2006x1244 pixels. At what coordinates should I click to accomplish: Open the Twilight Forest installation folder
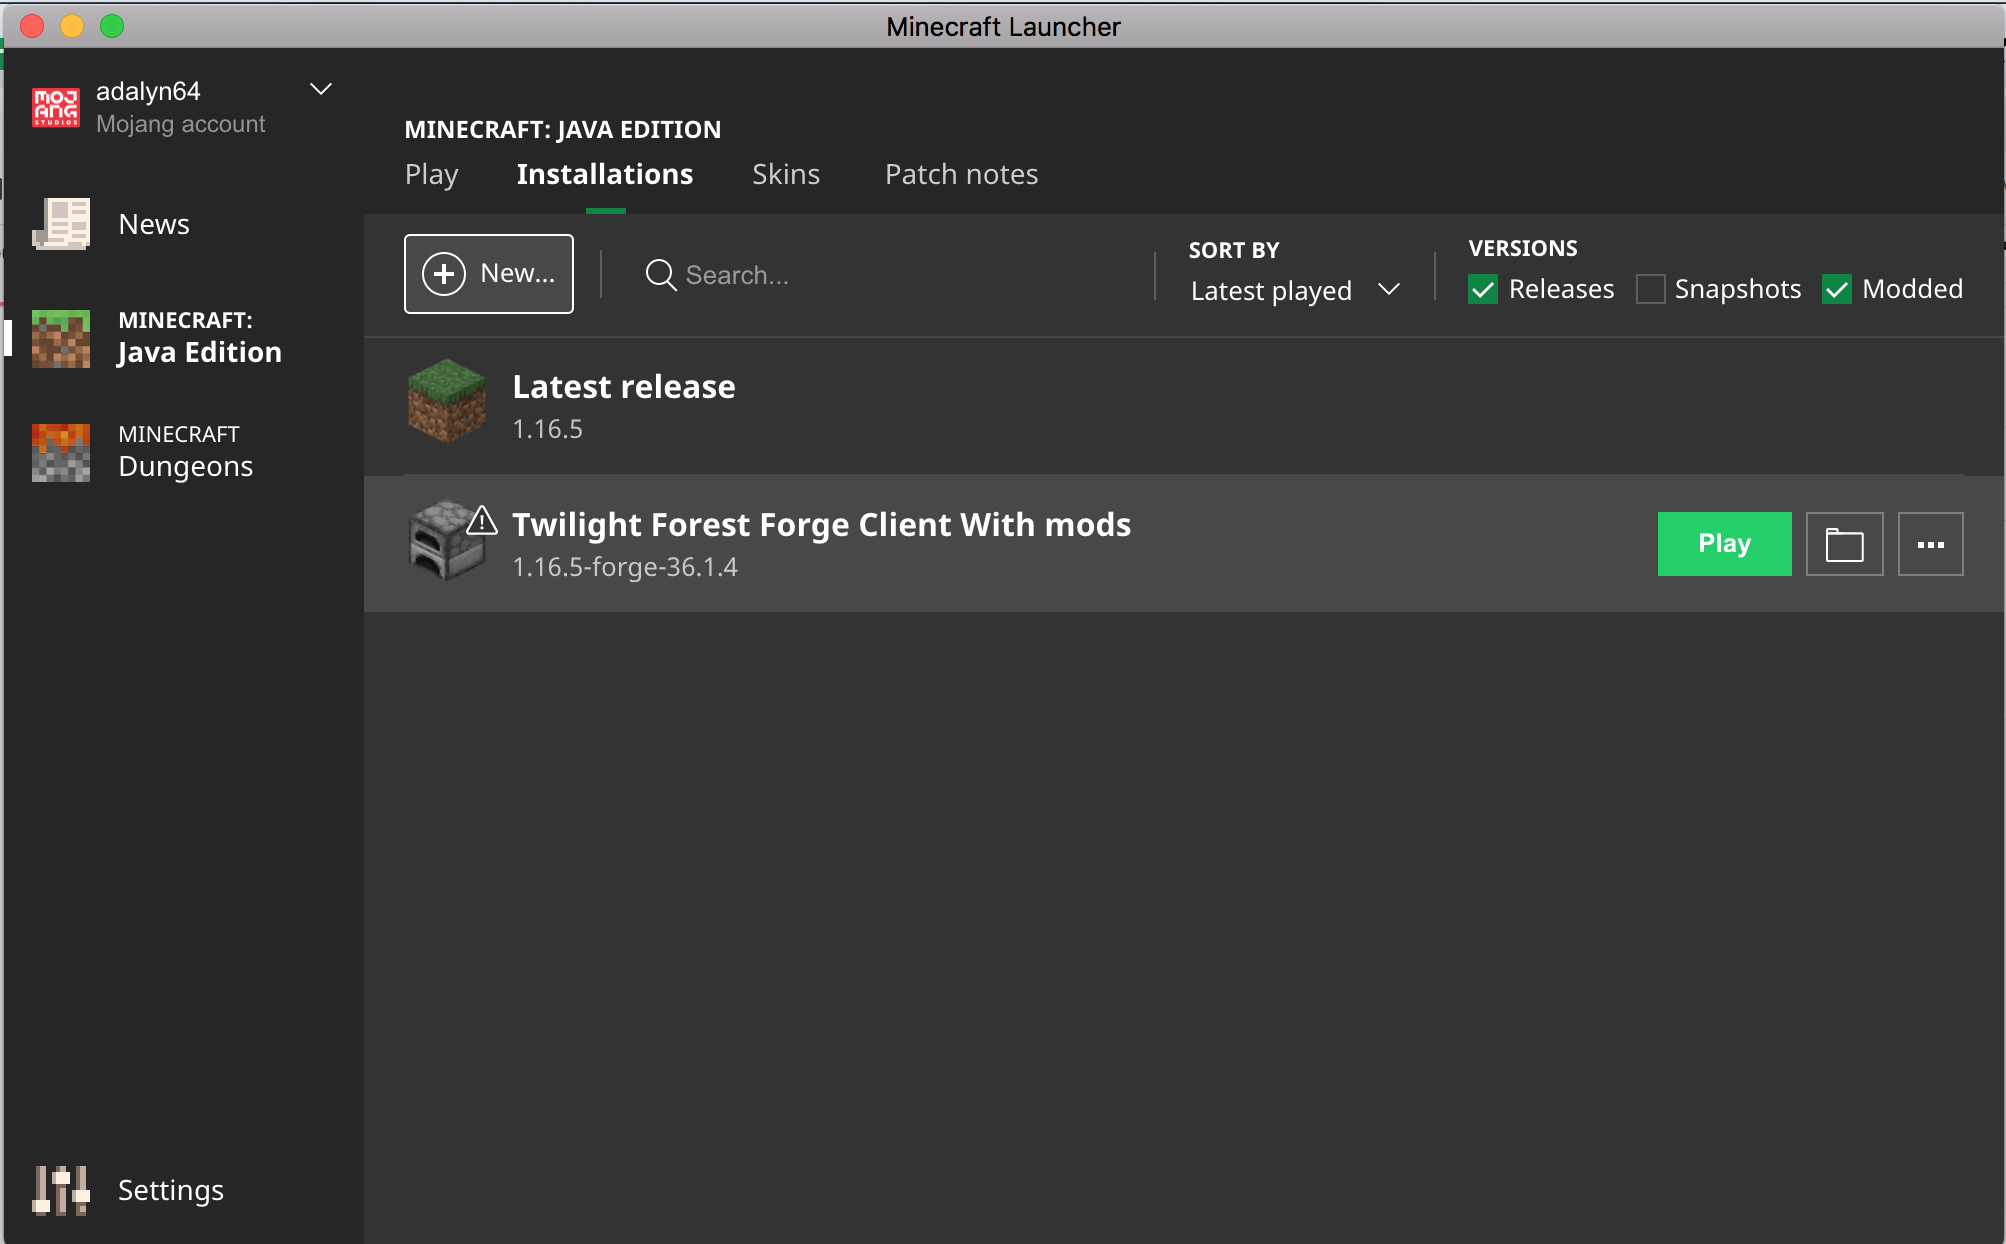(1844, 544)
